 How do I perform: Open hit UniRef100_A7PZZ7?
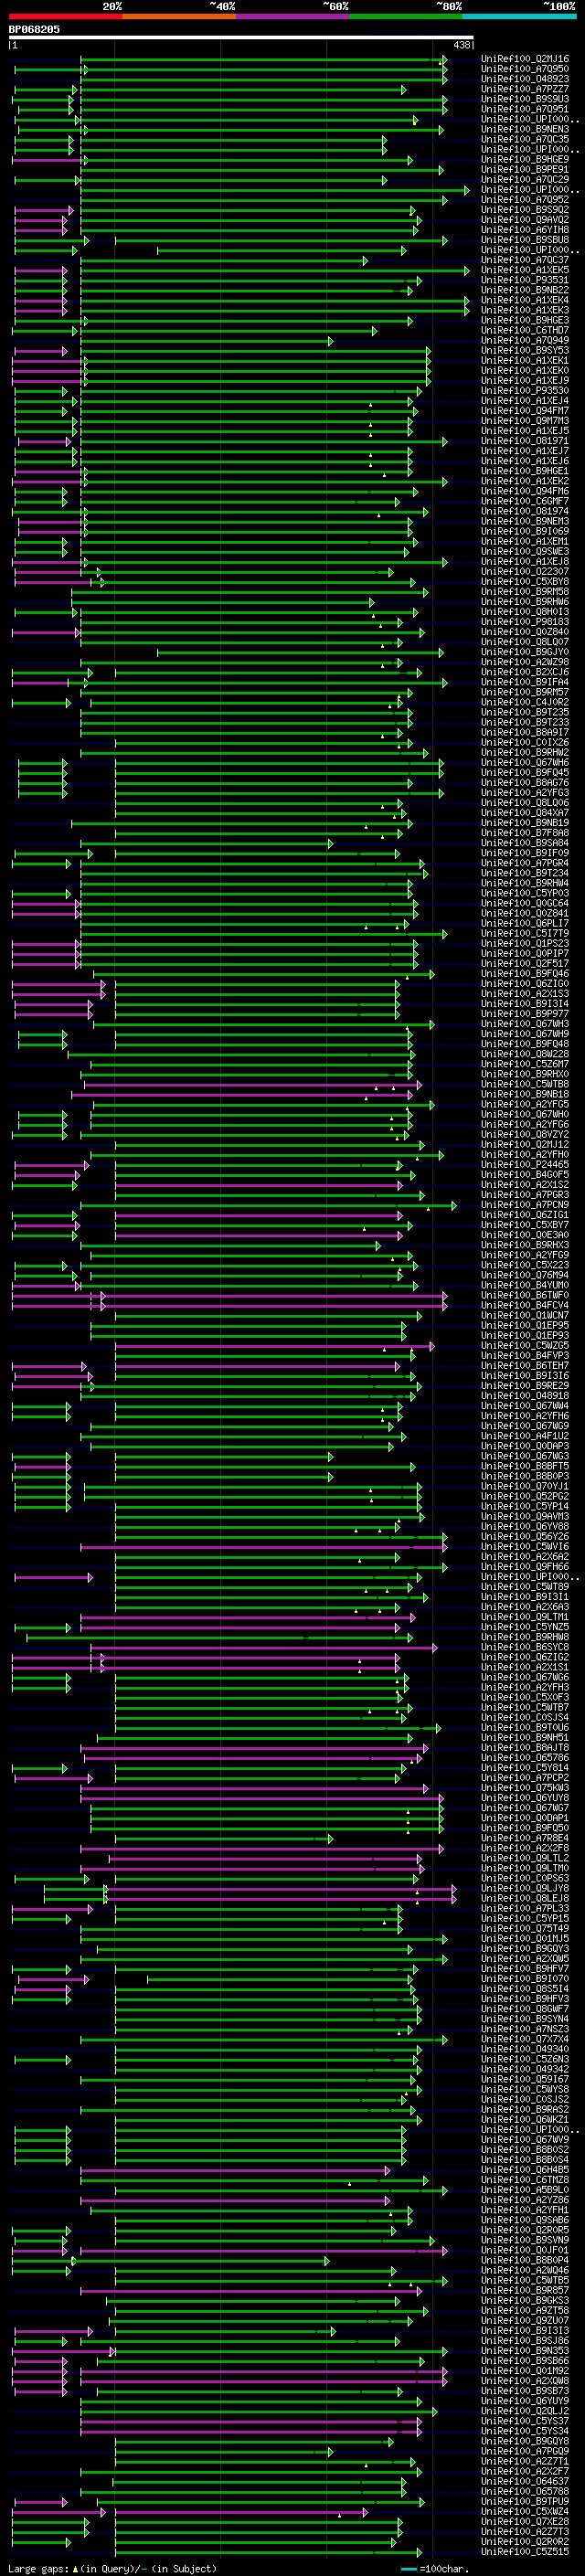tap(525, 89)
